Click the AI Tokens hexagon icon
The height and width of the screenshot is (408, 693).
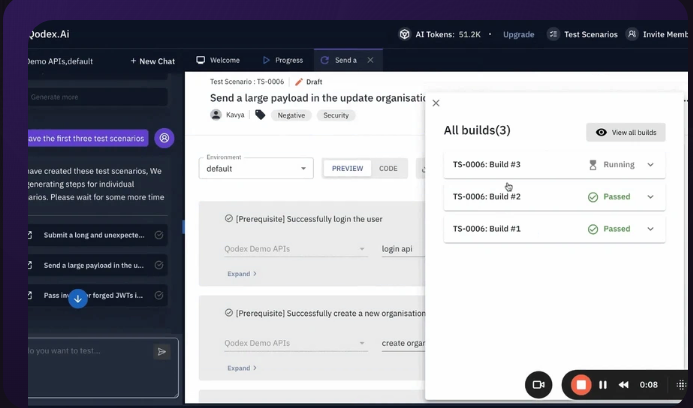coord(404,34)
